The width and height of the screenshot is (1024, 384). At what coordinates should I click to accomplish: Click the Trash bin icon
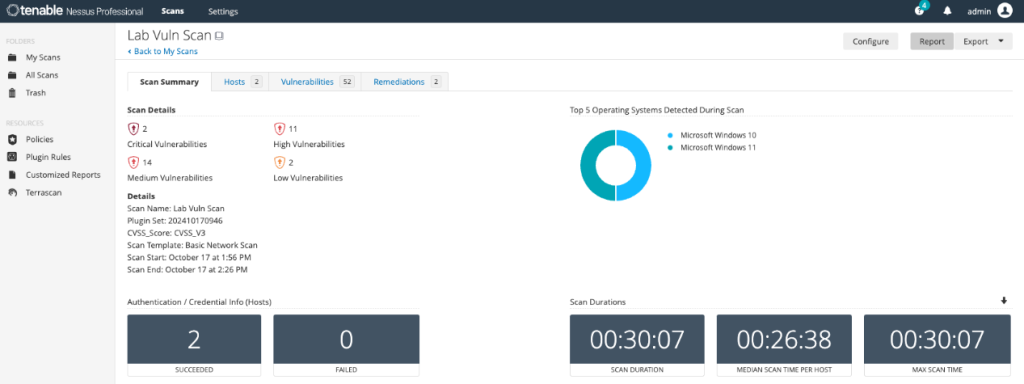(x=12, y=93)
